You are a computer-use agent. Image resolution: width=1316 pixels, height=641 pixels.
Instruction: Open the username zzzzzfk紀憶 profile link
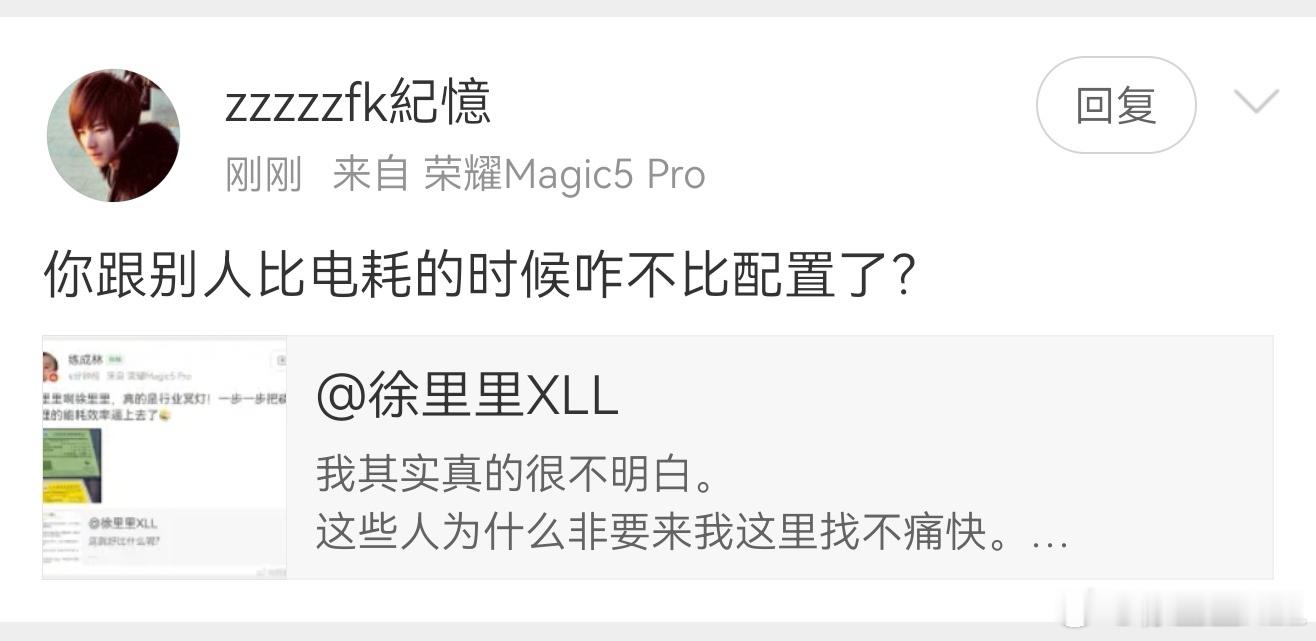pyautogui.click(x=358, y=103)
